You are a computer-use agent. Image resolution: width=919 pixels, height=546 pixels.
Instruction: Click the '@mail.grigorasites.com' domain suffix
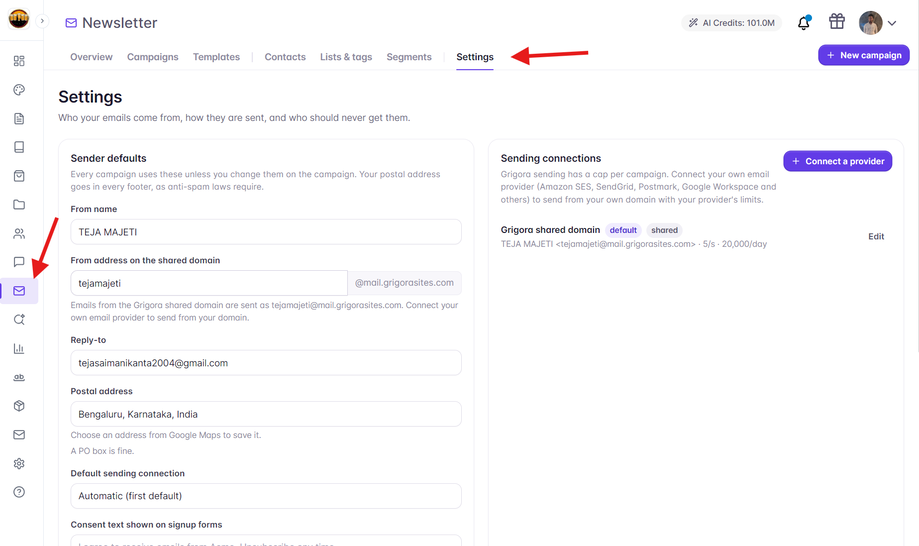[x=404, y=283]
